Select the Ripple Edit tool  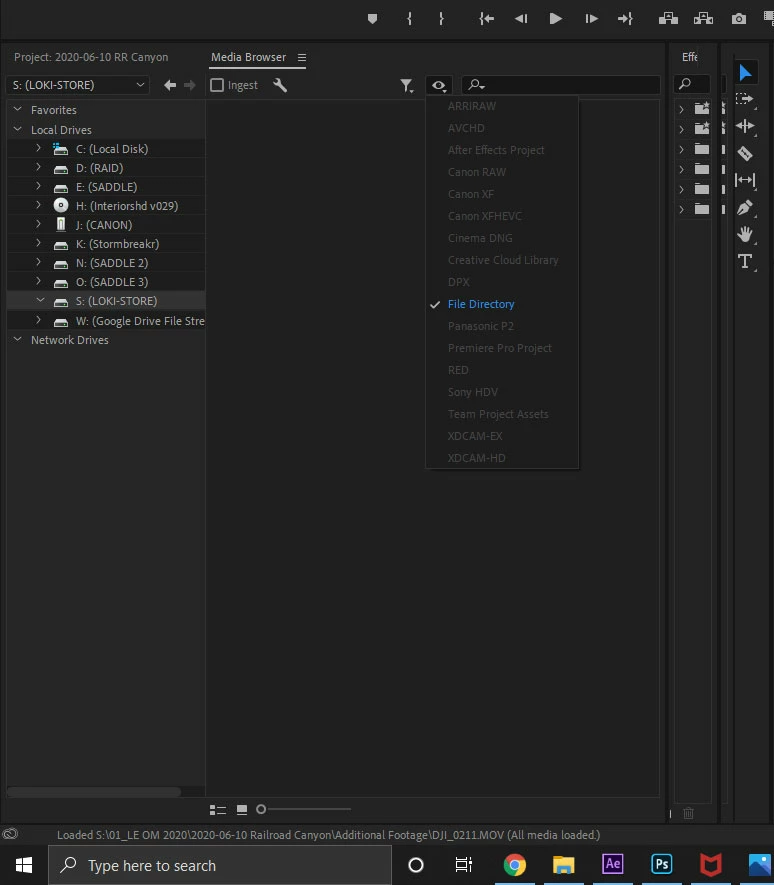click(745, 126)
